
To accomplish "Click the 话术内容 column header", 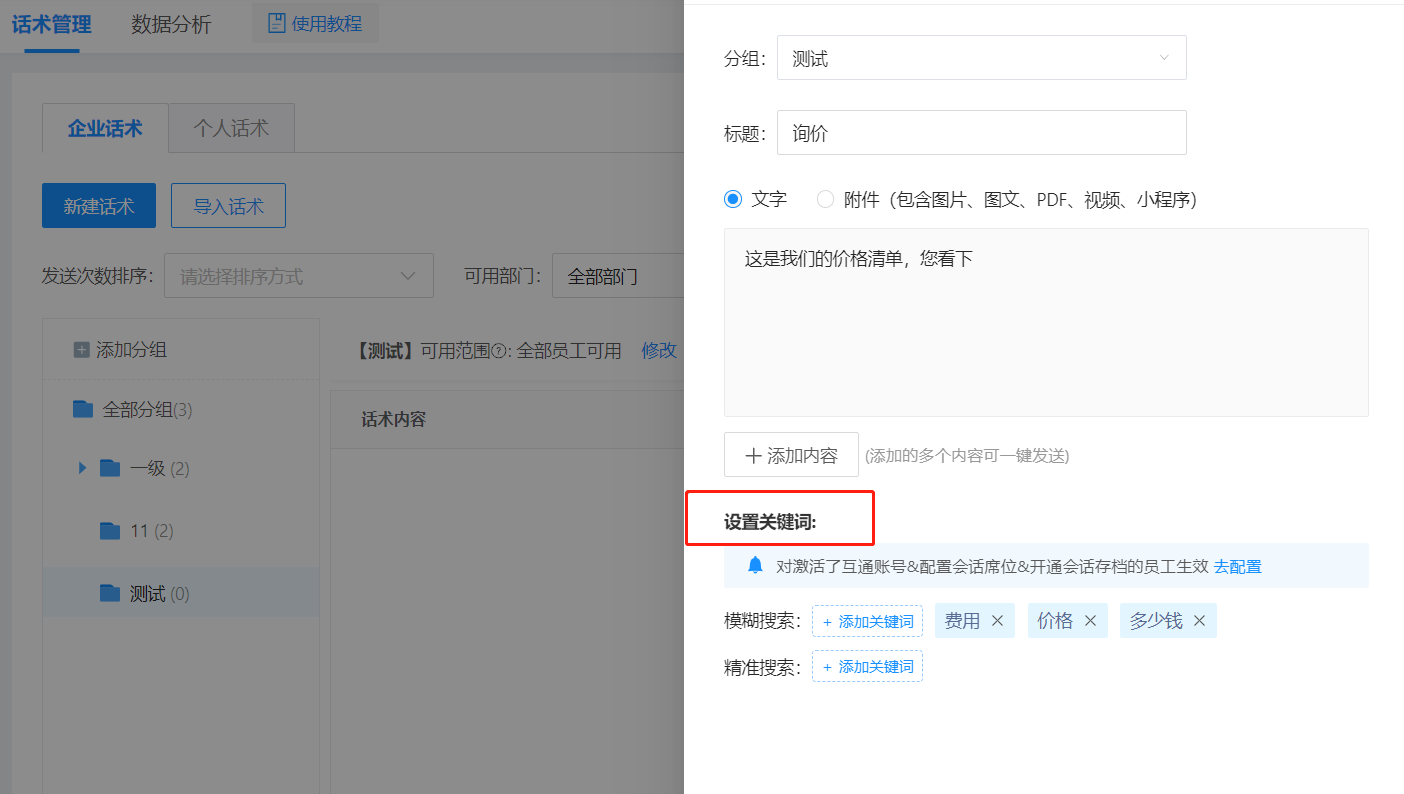I will tap(394, 419).
